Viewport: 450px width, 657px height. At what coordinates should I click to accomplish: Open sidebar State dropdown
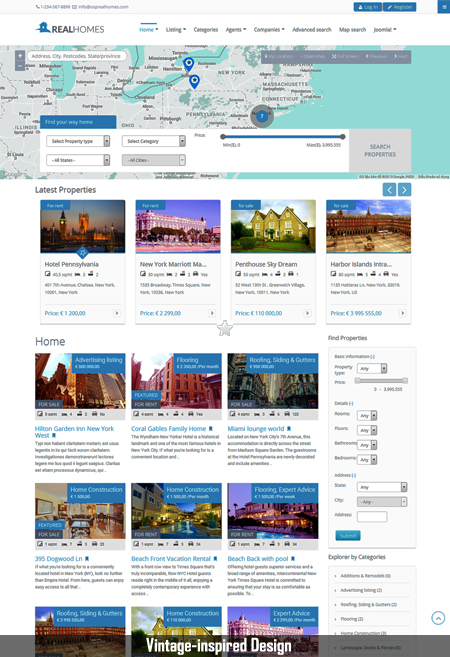point(382,487)
